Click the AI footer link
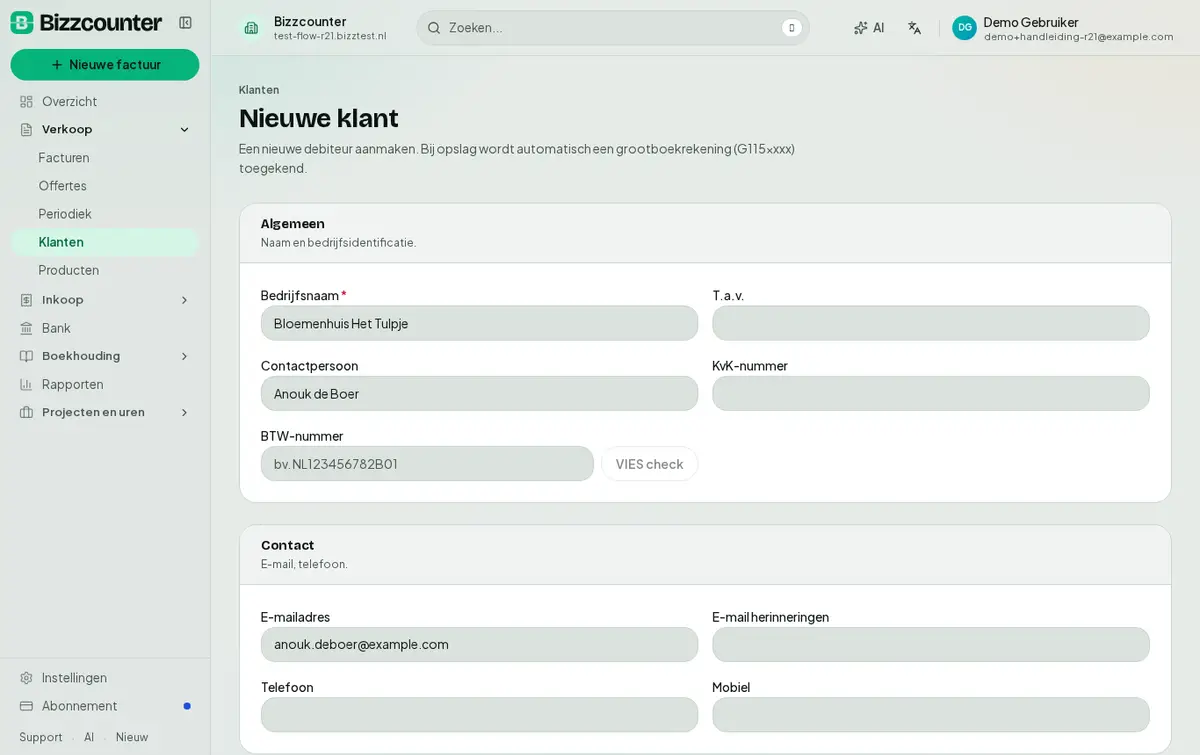 (x=89, y=737)
